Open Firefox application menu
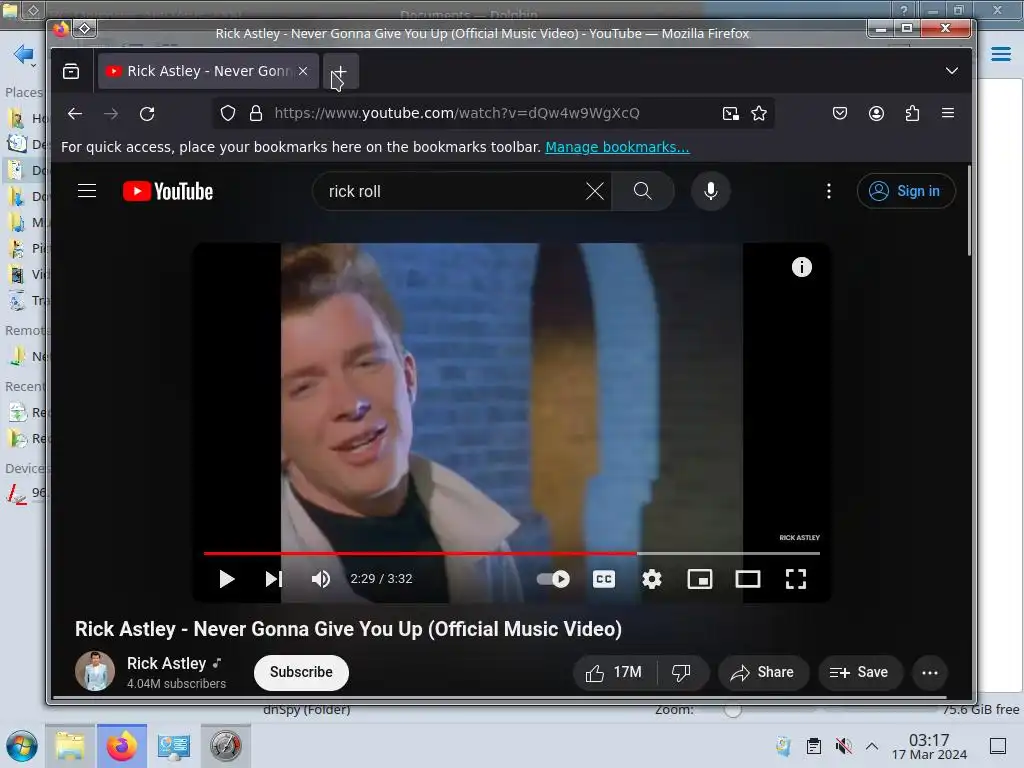1024x768 pixels. pos(948,114)
